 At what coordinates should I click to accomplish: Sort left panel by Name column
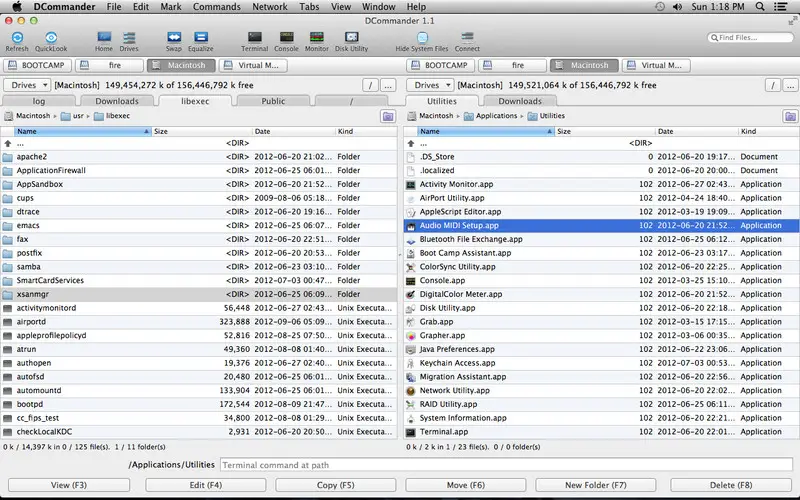(83, 131)
